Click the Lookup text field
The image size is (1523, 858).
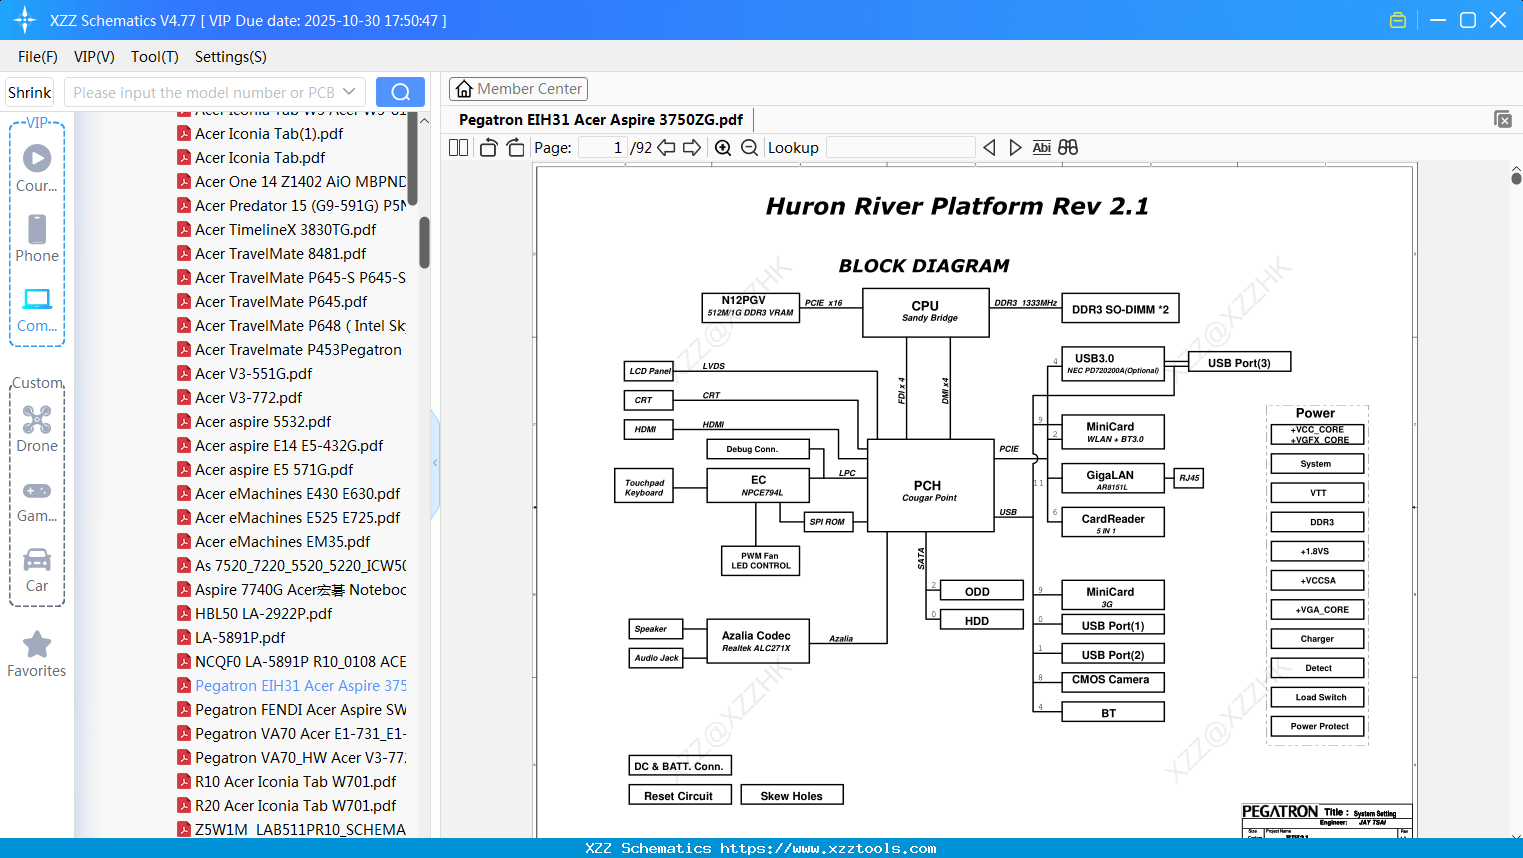tap(900, 148)
